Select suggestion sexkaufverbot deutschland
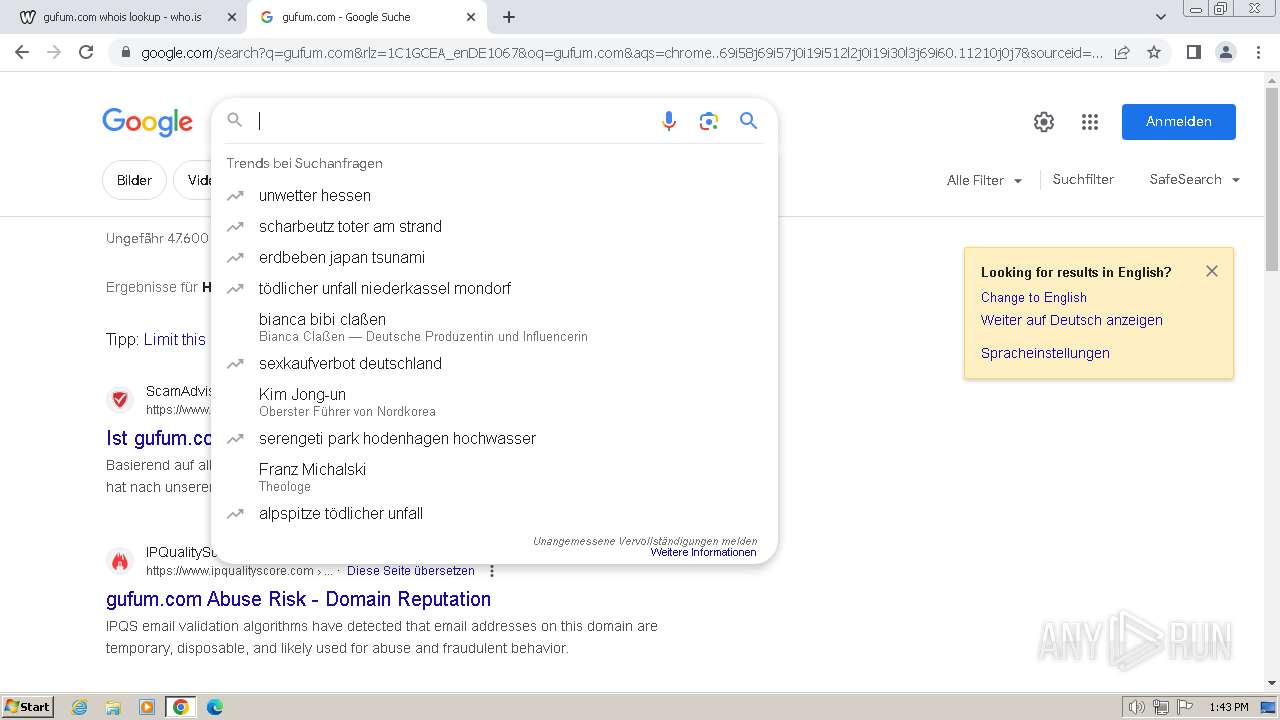1280x720 pixels. pyautogui.click(x=494, y=364)
